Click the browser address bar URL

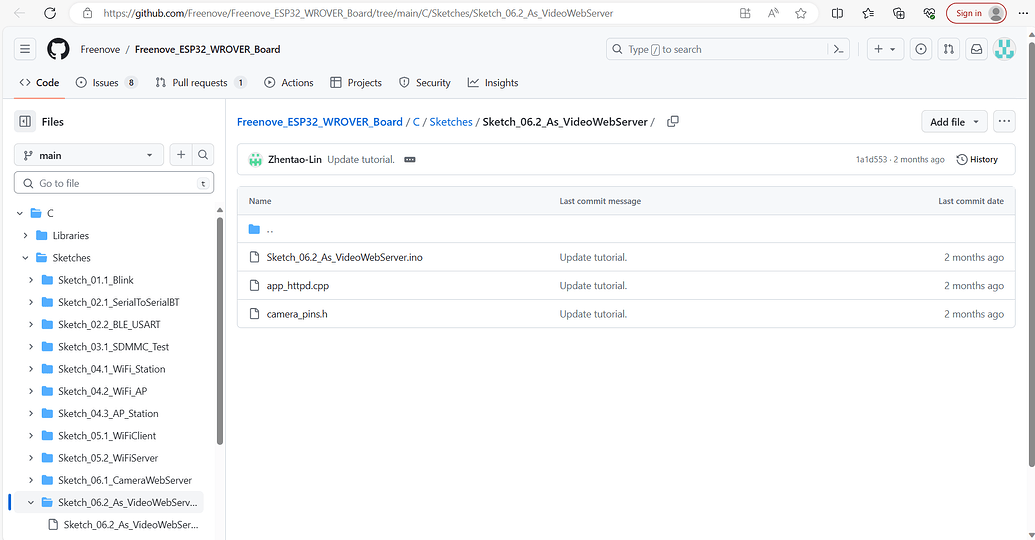(x=358, y=13)
